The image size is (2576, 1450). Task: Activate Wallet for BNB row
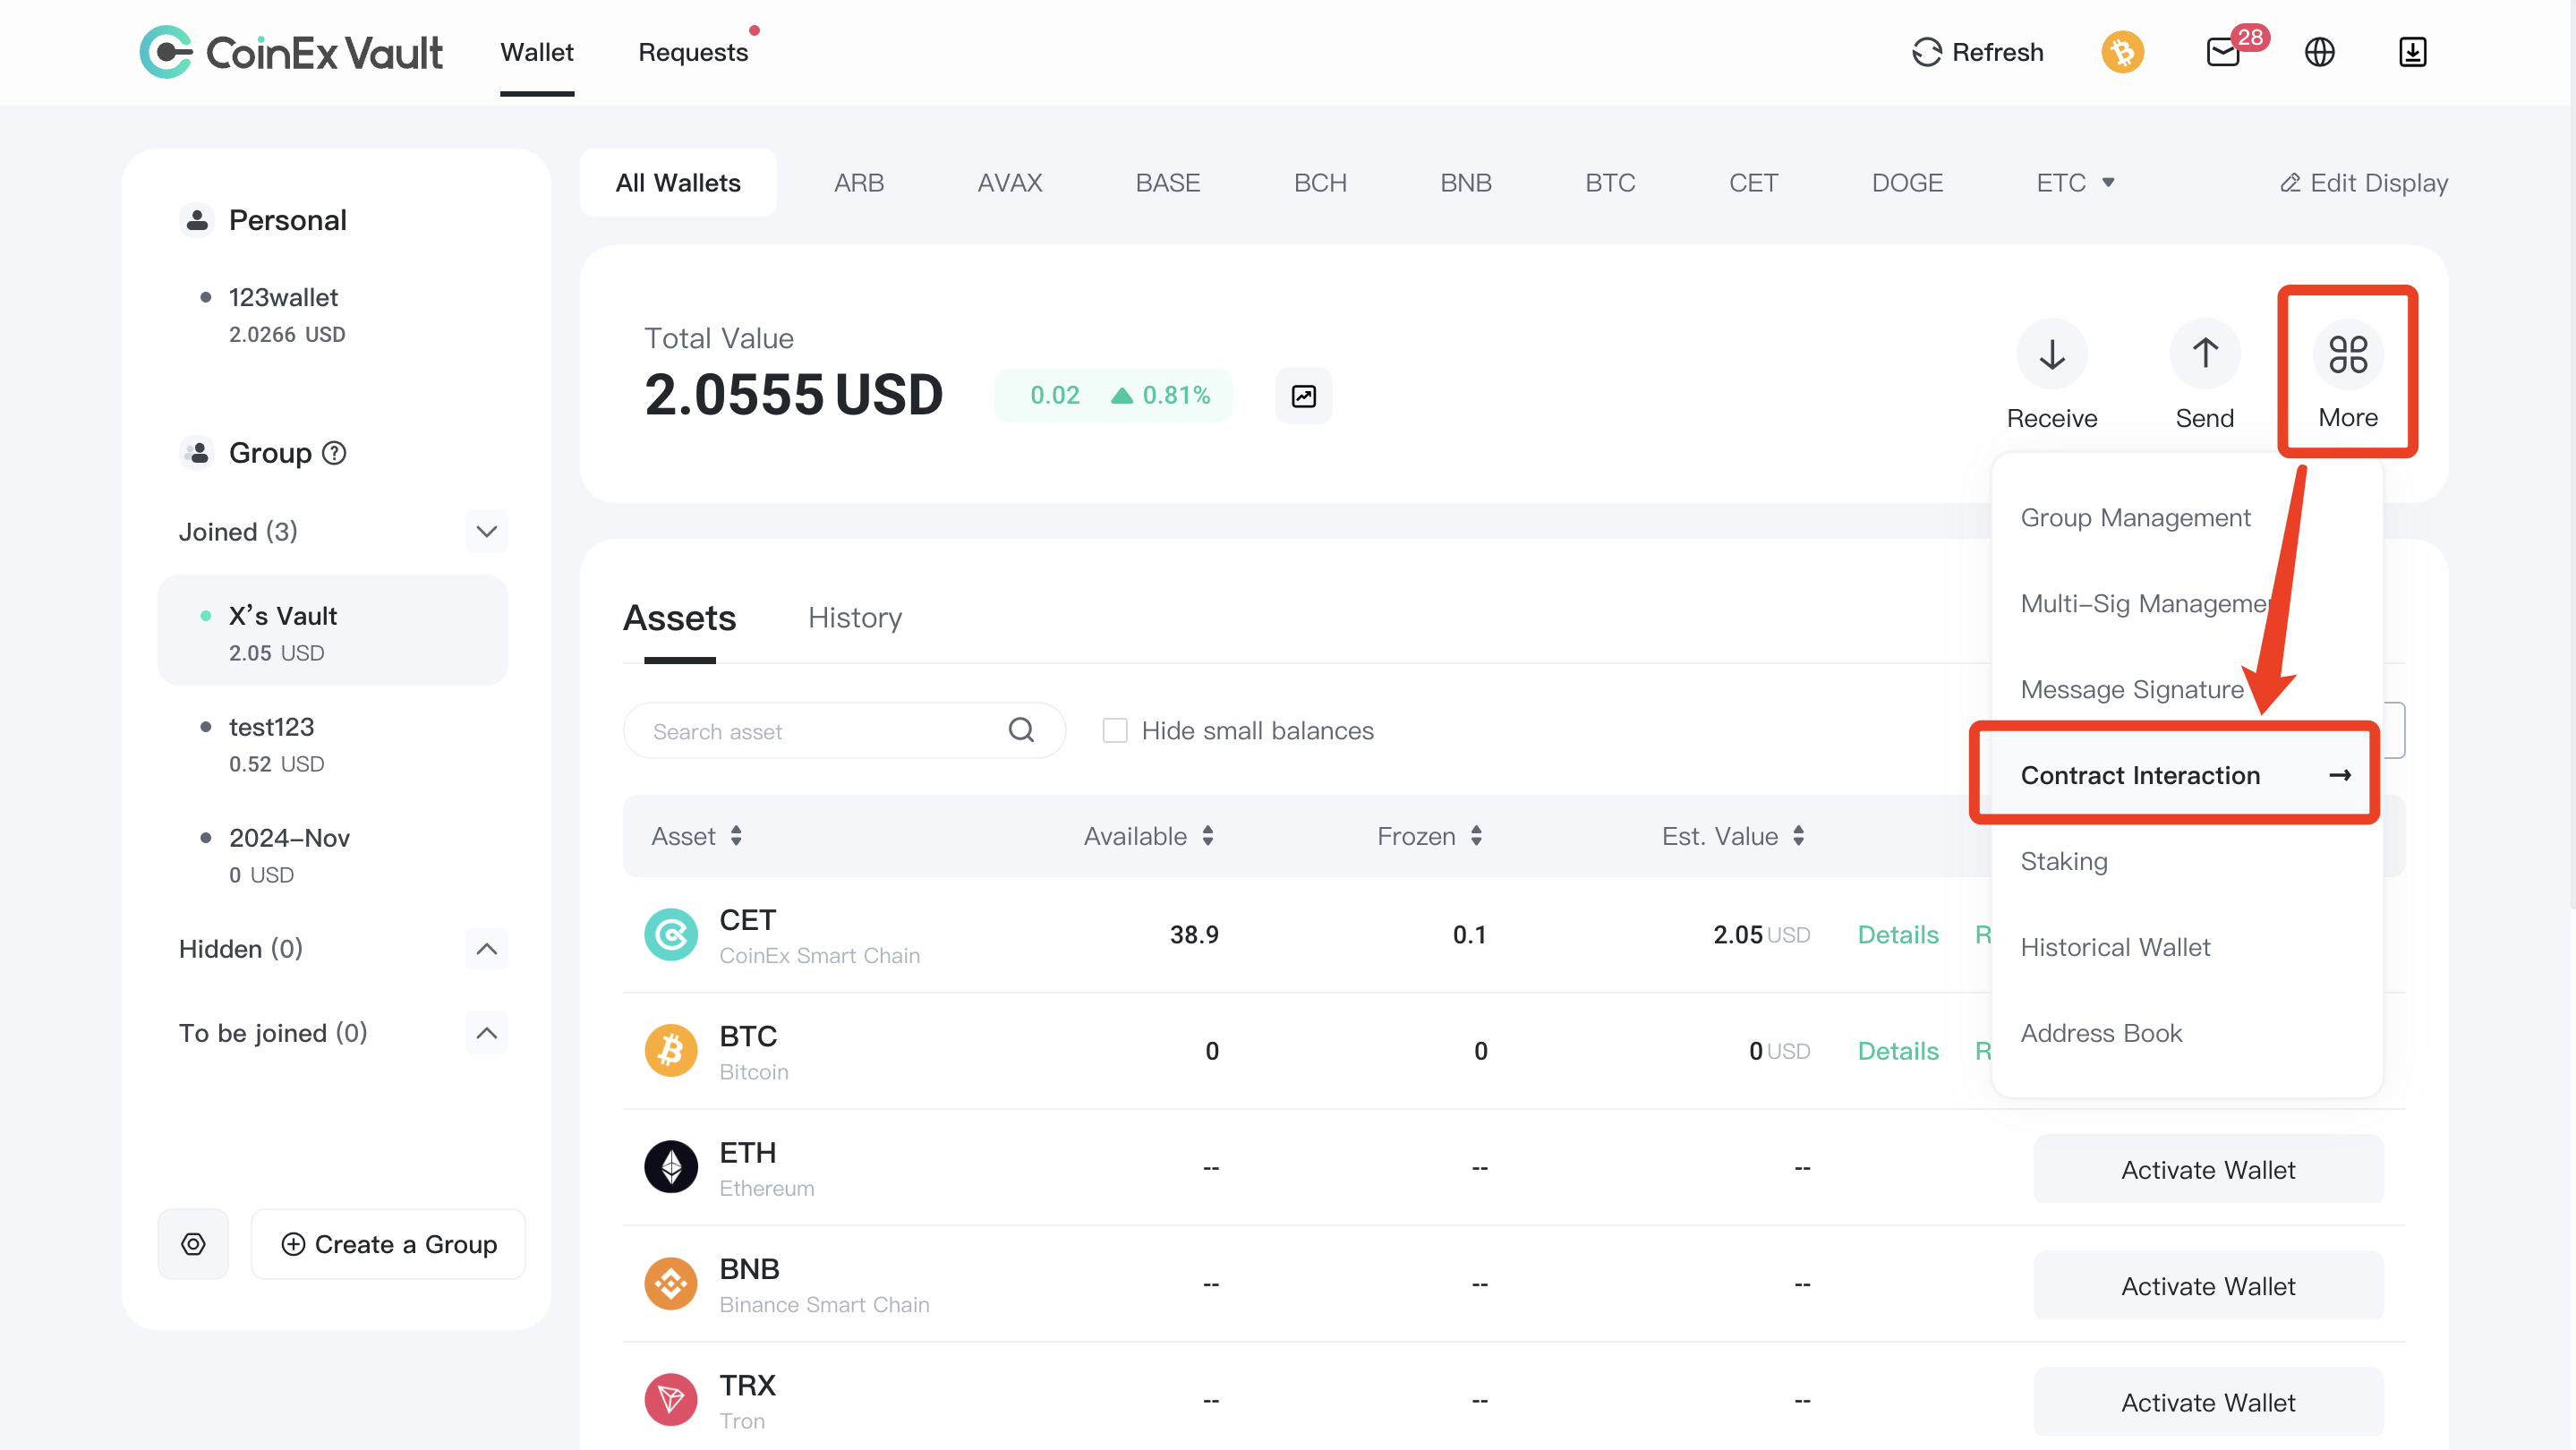2208,1286
